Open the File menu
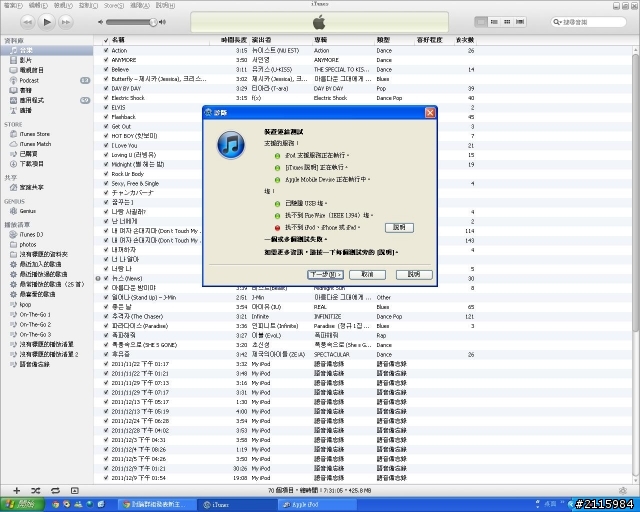The height and width of the screenshot is (512, 640). point(13,5)
